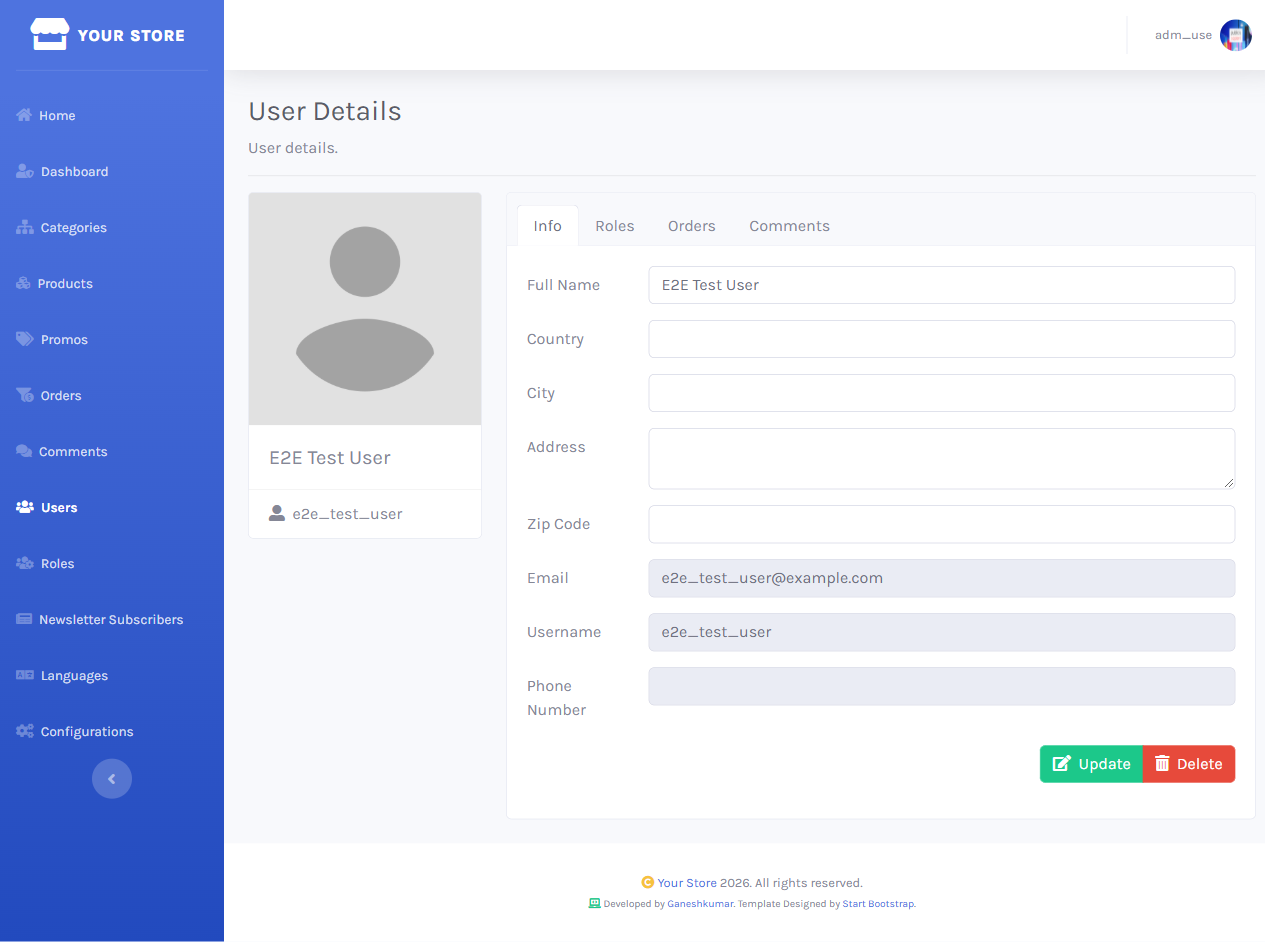Click the Newsletter Subscribers icon

coord(24,619)
